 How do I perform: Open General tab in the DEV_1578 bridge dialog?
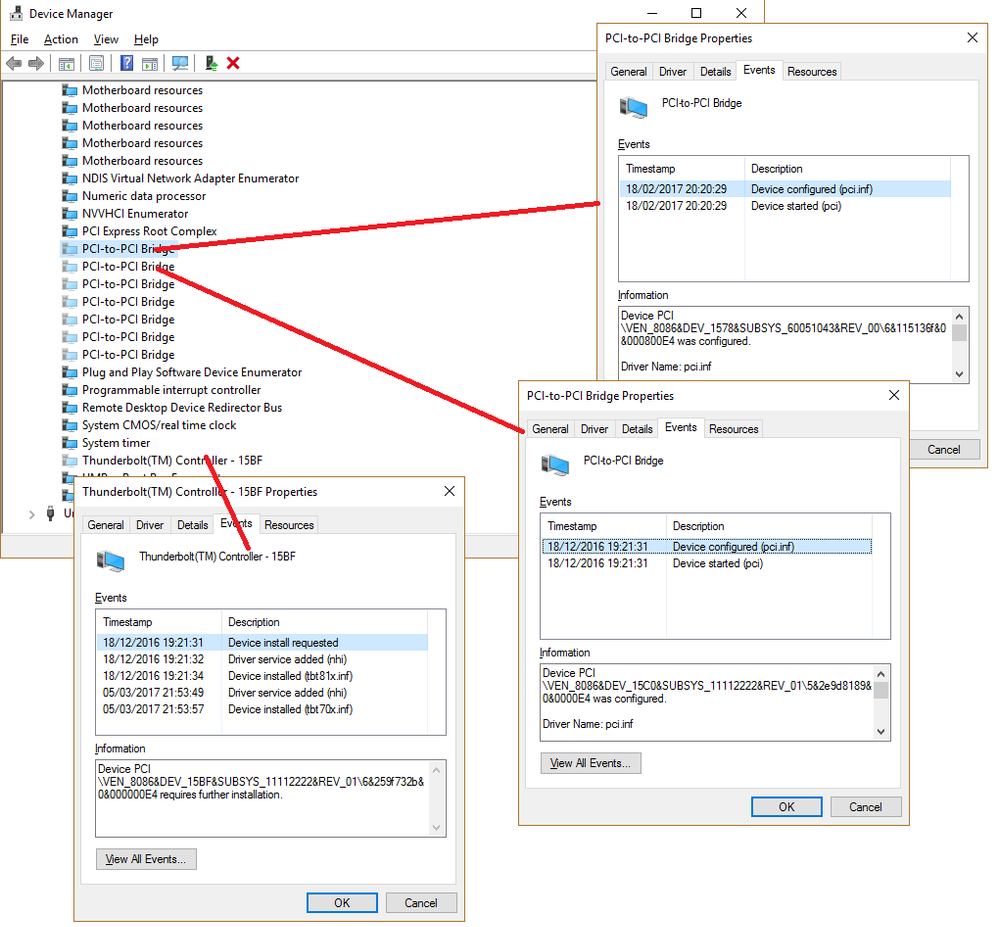(x=629, y=72)
